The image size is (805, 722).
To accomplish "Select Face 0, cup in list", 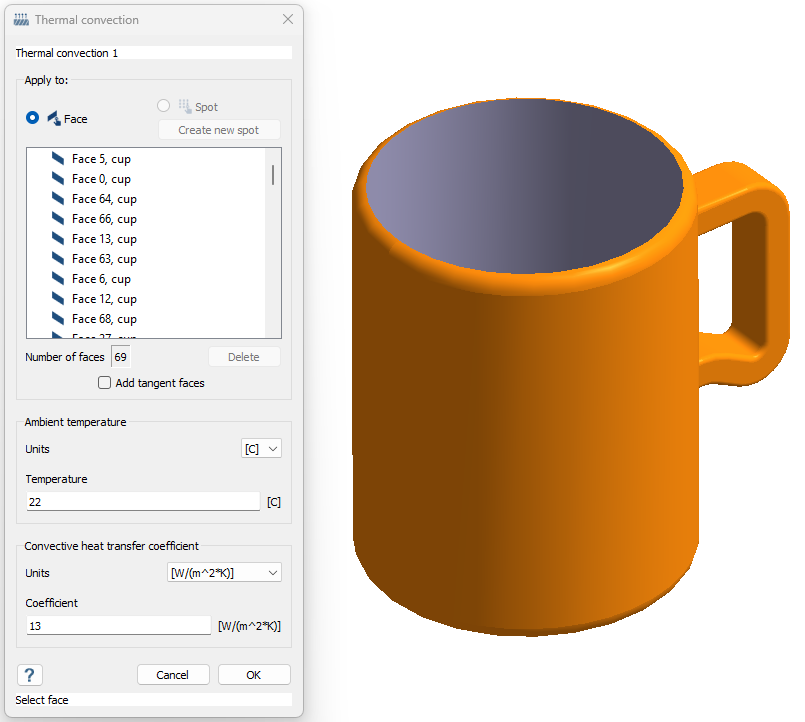I will click(x=101, y=179).
